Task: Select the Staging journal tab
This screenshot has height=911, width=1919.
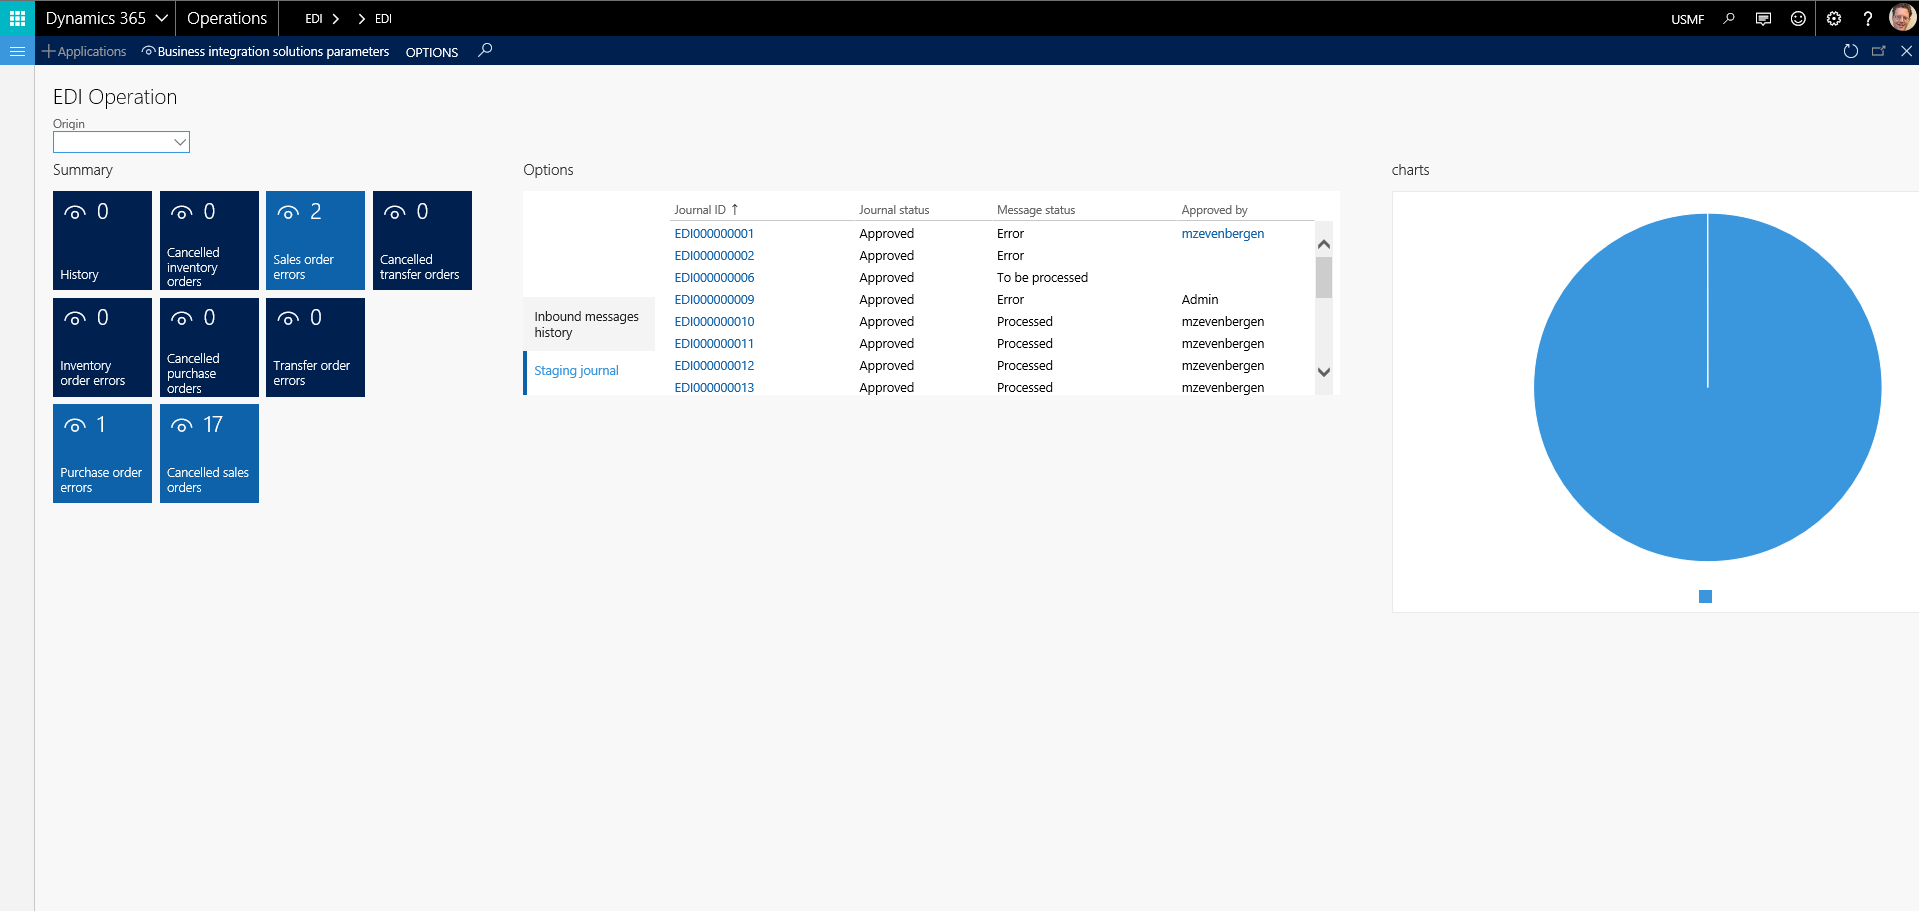Action: (x=576, y=370)
